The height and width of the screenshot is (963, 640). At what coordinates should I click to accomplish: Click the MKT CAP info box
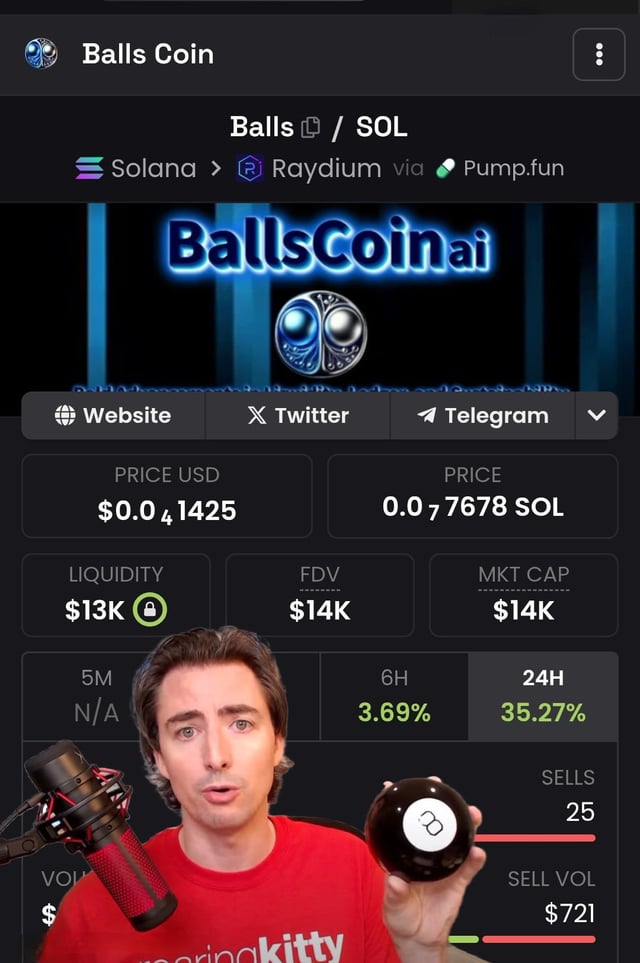coord(524,595)
